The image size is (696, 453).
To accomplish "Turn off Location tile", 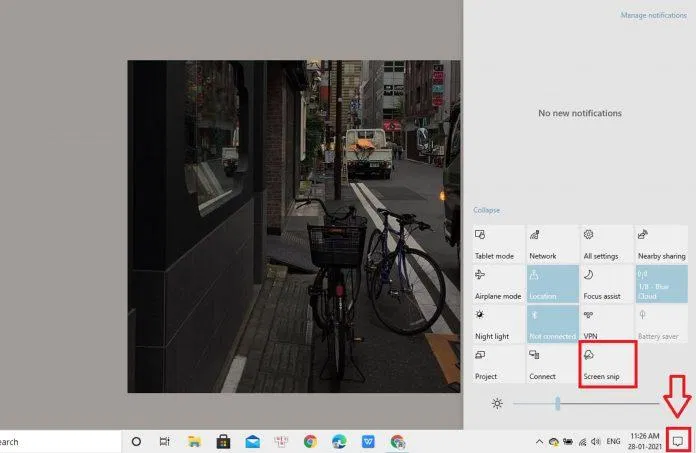I will (553, 284).
